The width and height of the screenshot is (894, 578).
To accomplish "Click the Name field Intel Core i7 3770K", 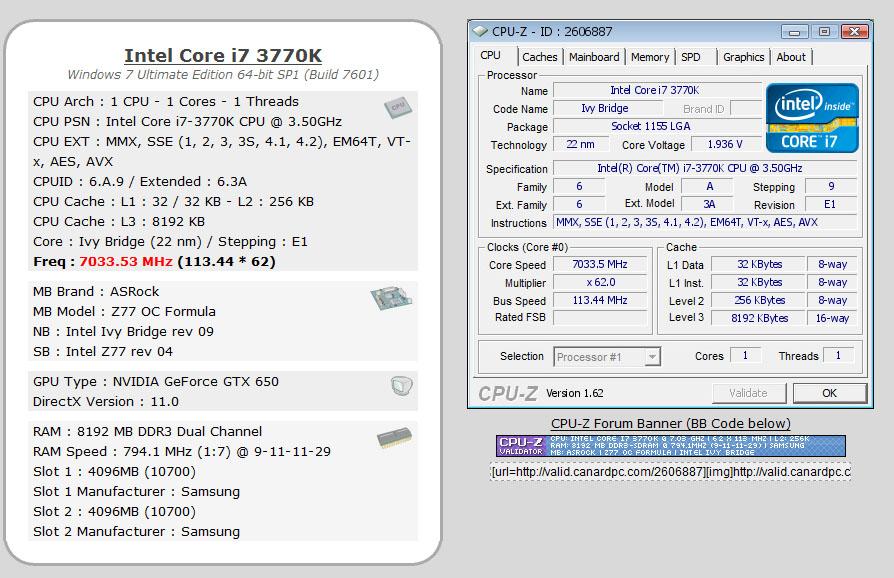I will click(x=655, y=90).
